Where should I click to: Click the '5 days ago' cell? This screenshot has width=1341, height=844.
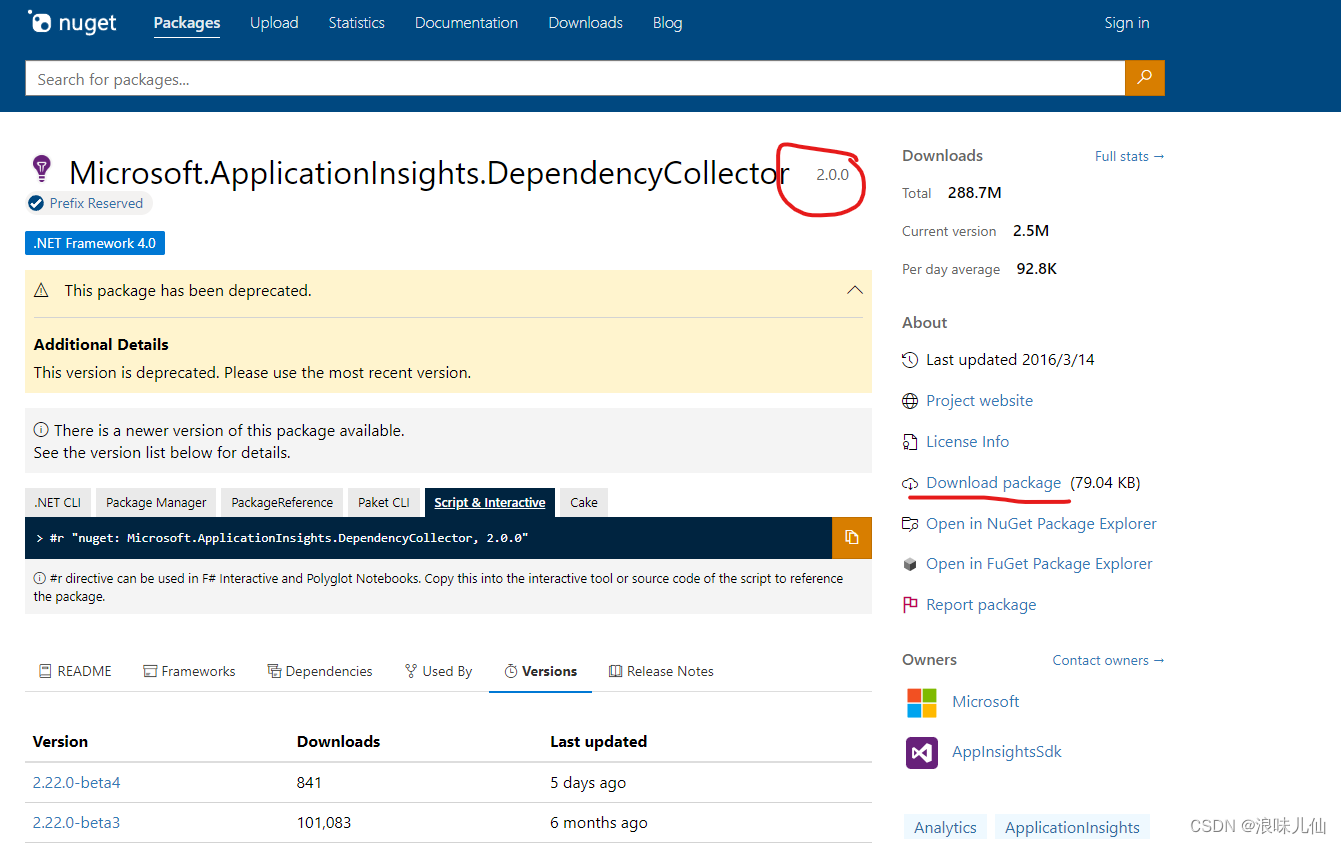pos(588,782)
